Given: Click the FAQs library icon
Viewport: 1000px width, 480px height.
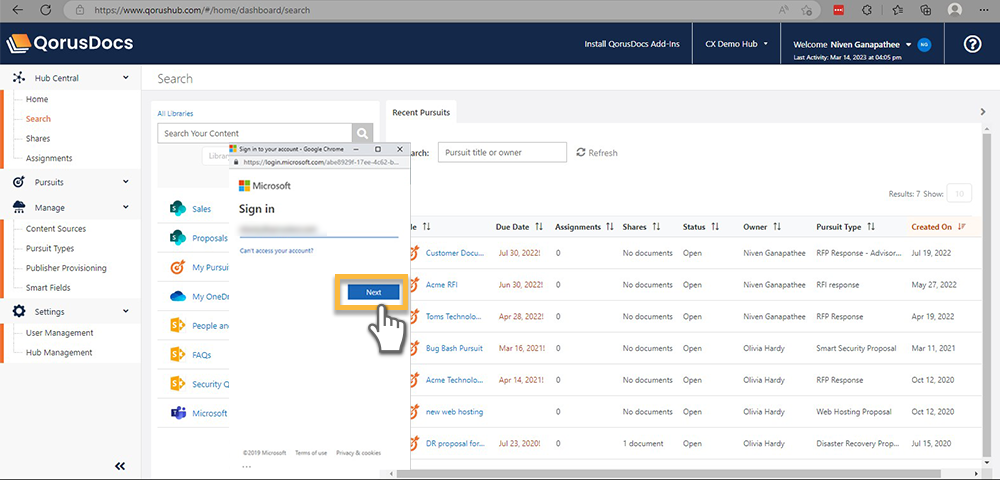Looking at the screenshot, I should click(178, 354).
